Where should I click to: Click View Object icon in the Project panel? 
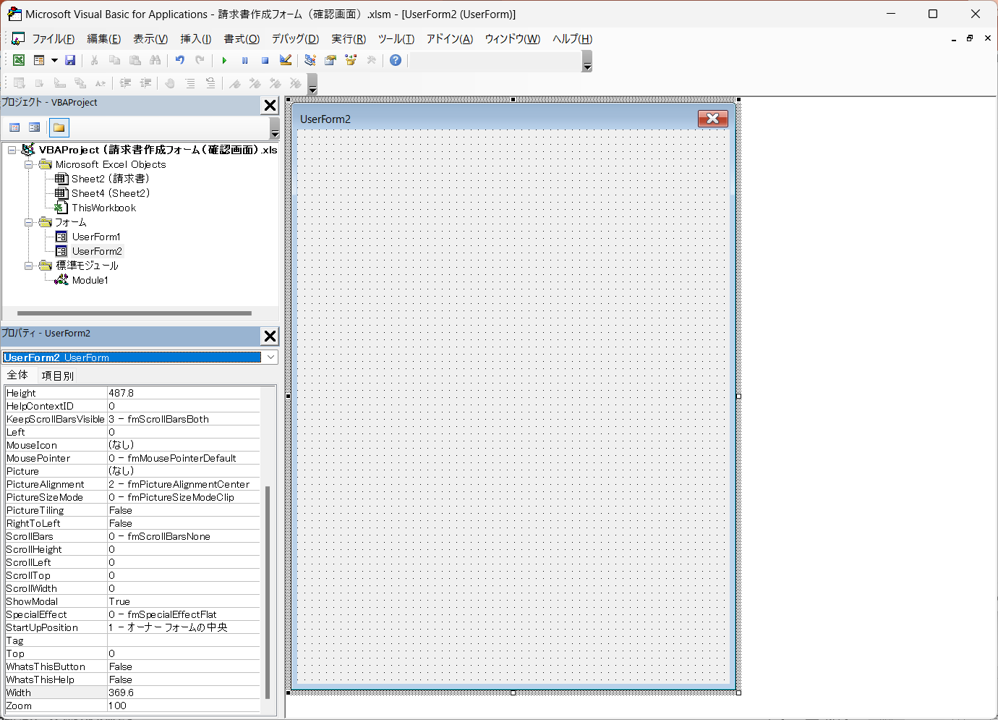[x=35, y=128]
